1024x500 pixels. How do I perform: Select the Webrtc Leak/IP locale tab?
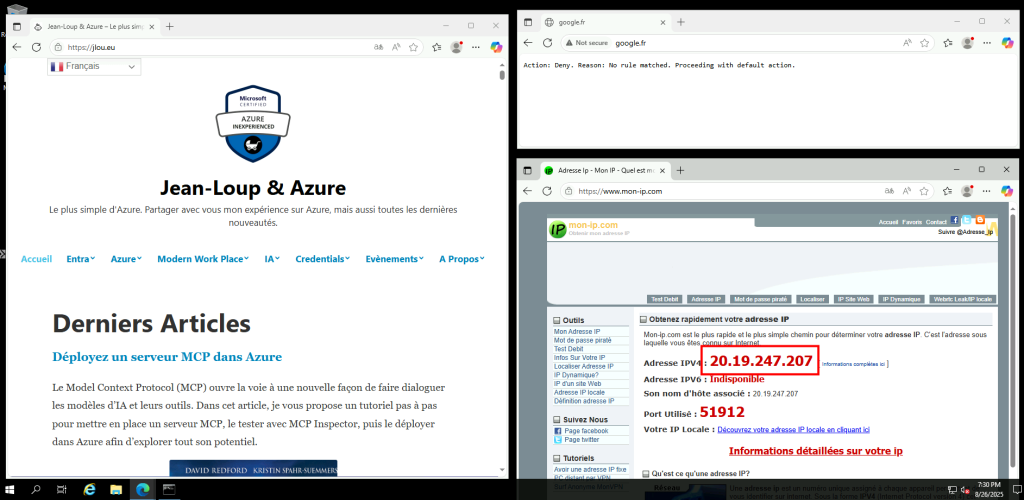pyautogui.click(x=963, y=299)
